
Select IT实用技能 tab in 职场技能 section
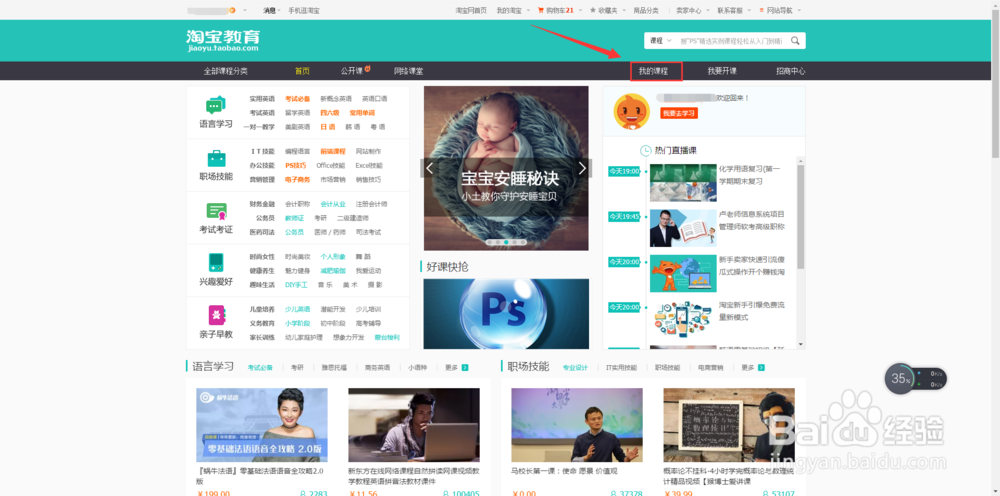[x=621, y=368]
